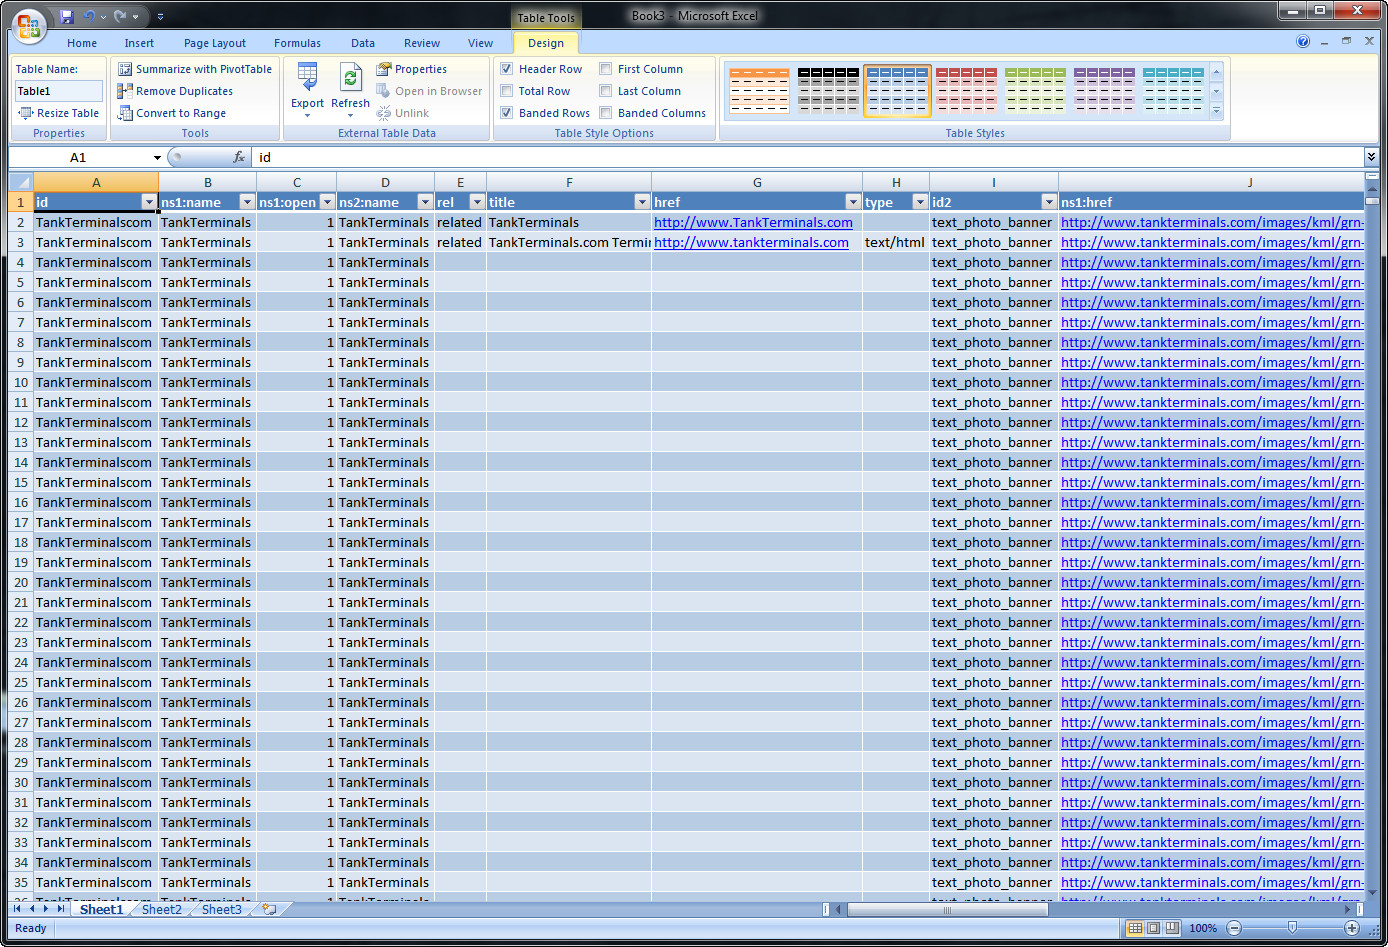Click the zoom slider handle
This screenshot has width=1388, height=947.
(1292, 928)
